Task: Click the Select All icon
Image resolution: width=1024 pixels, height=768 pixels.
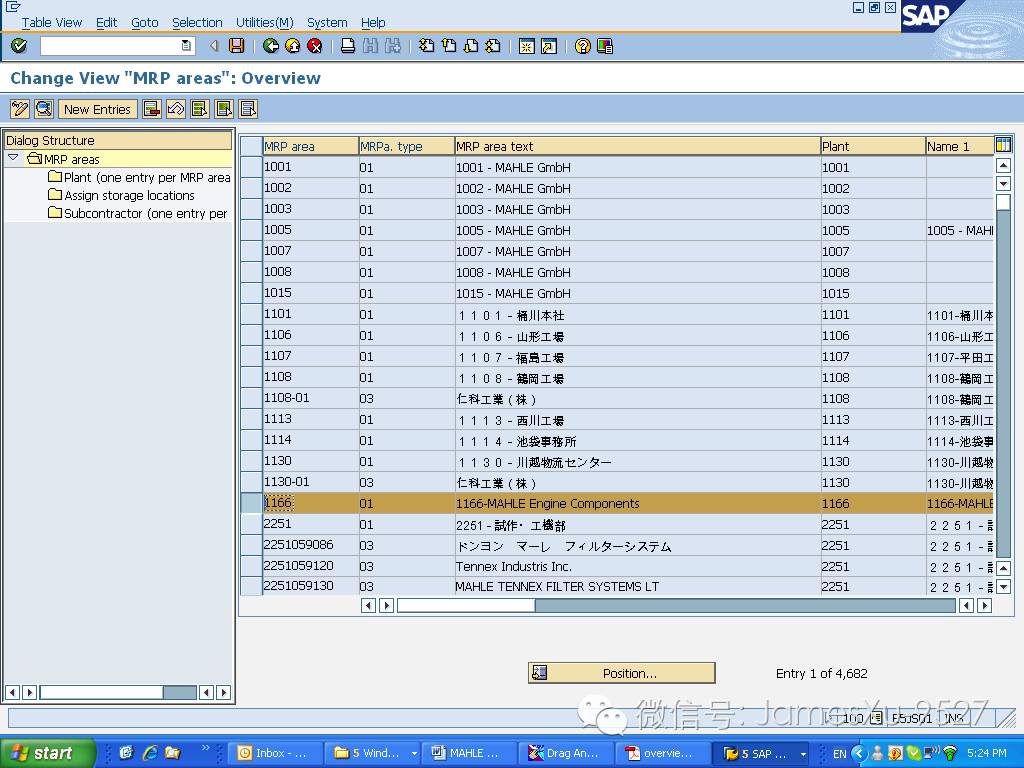Action: (200, 109)
